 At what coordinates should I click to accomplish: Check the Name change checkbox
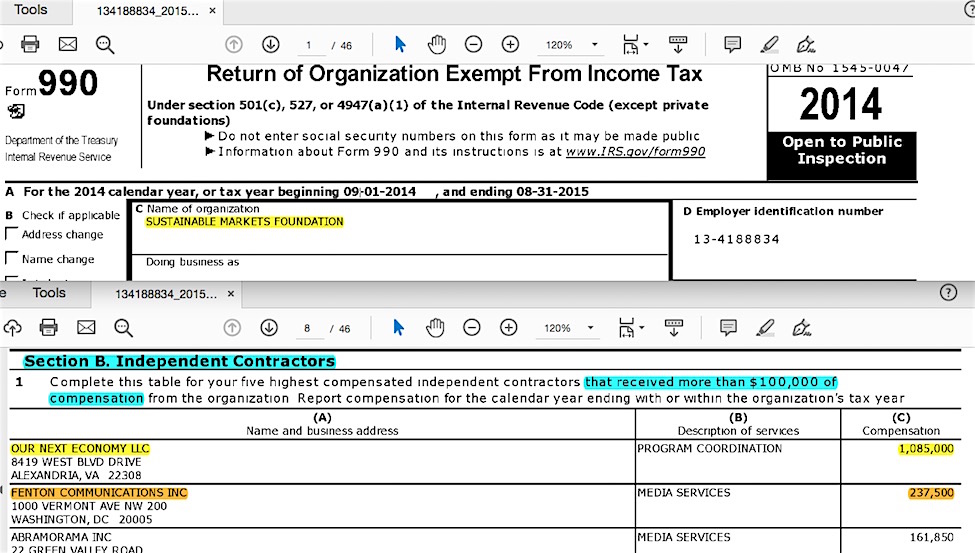pos(12,259)
